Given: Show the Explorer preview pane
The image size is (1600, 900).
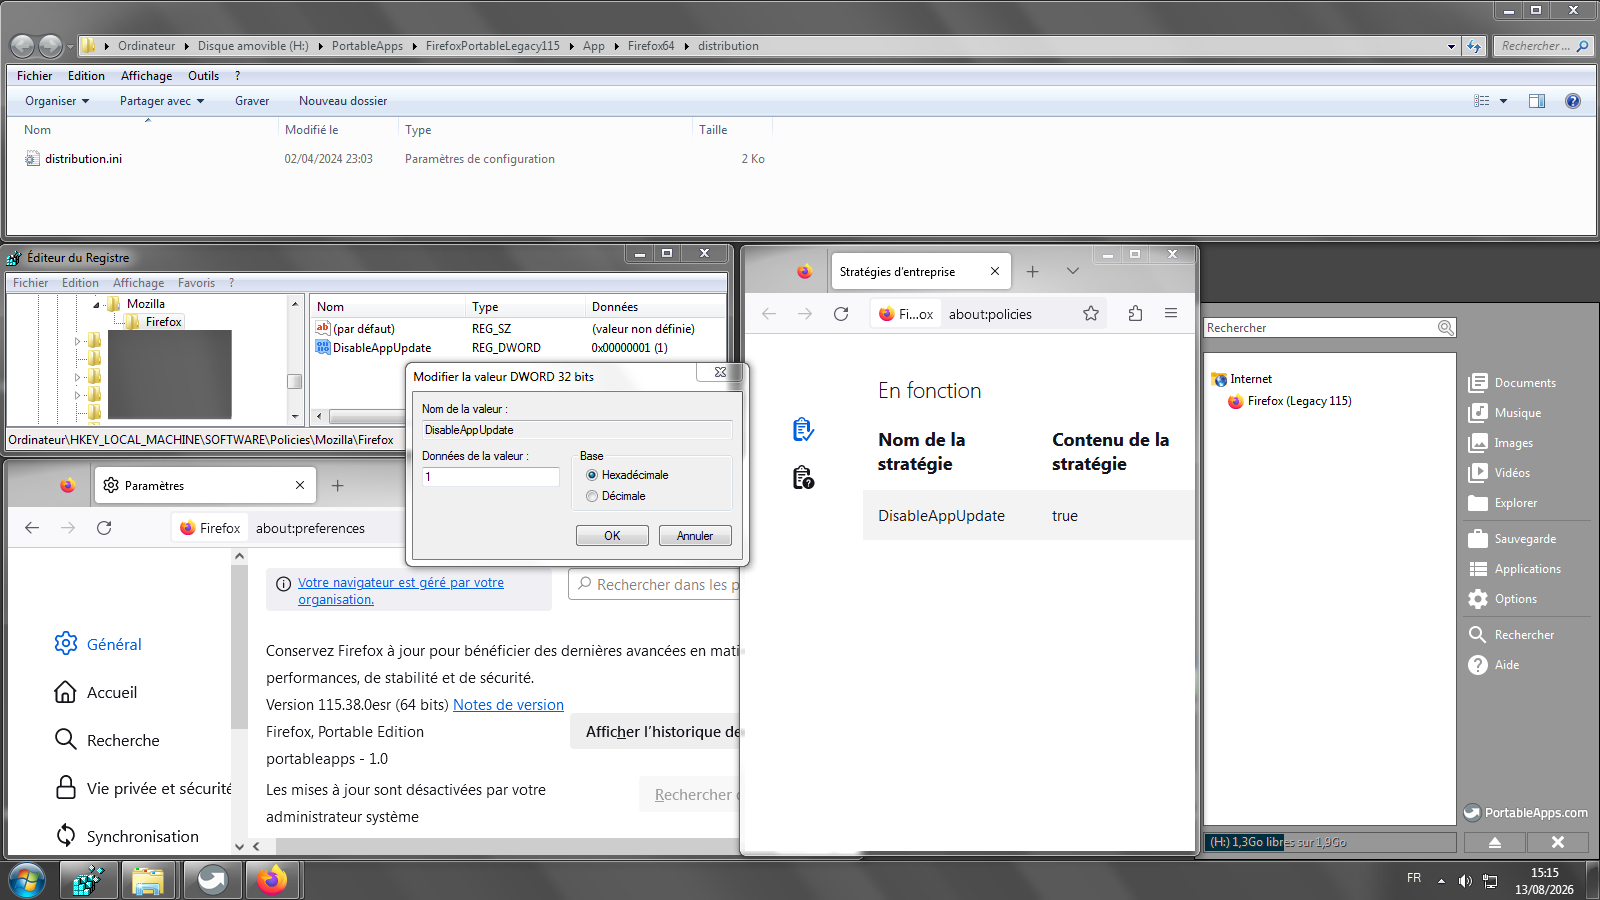Looking at the screenshot, I should [x=1537, y=101].
